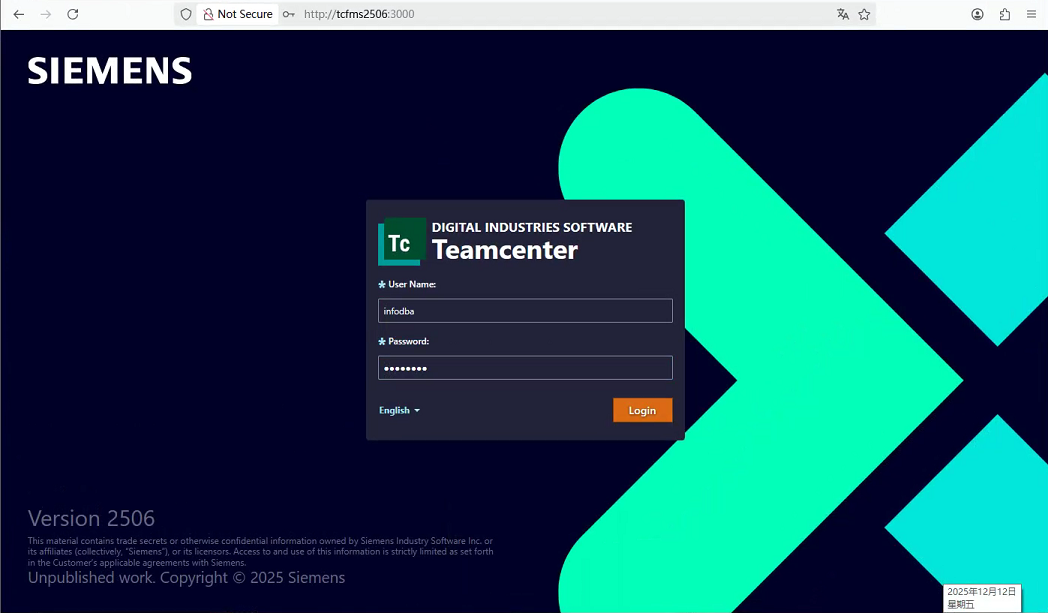Click the Password label
The image size is (1048, 613).
pos(408,341)
